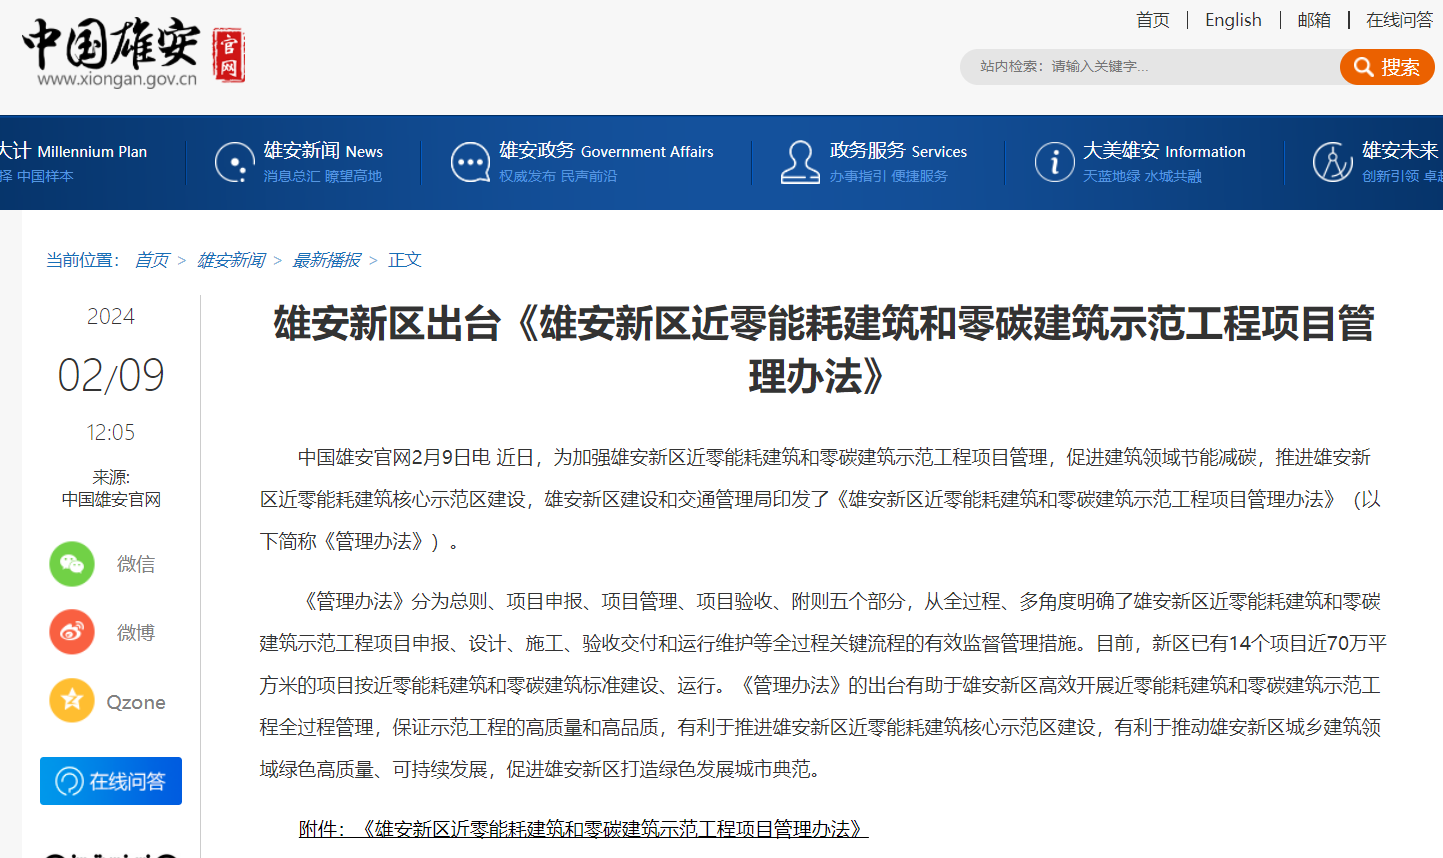
Task: Share article via Qzone star icon
Action: [x=72, y=701]
